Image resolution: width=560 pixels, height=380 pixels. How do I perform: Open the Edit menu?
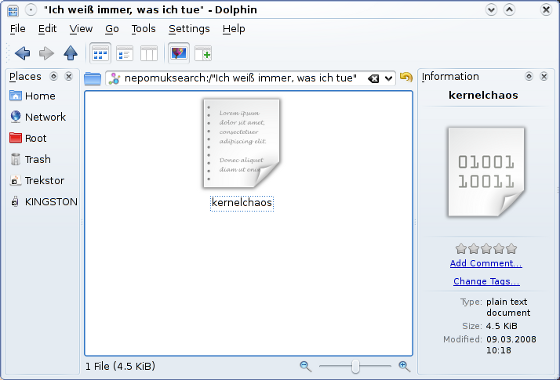pos(47,29)
